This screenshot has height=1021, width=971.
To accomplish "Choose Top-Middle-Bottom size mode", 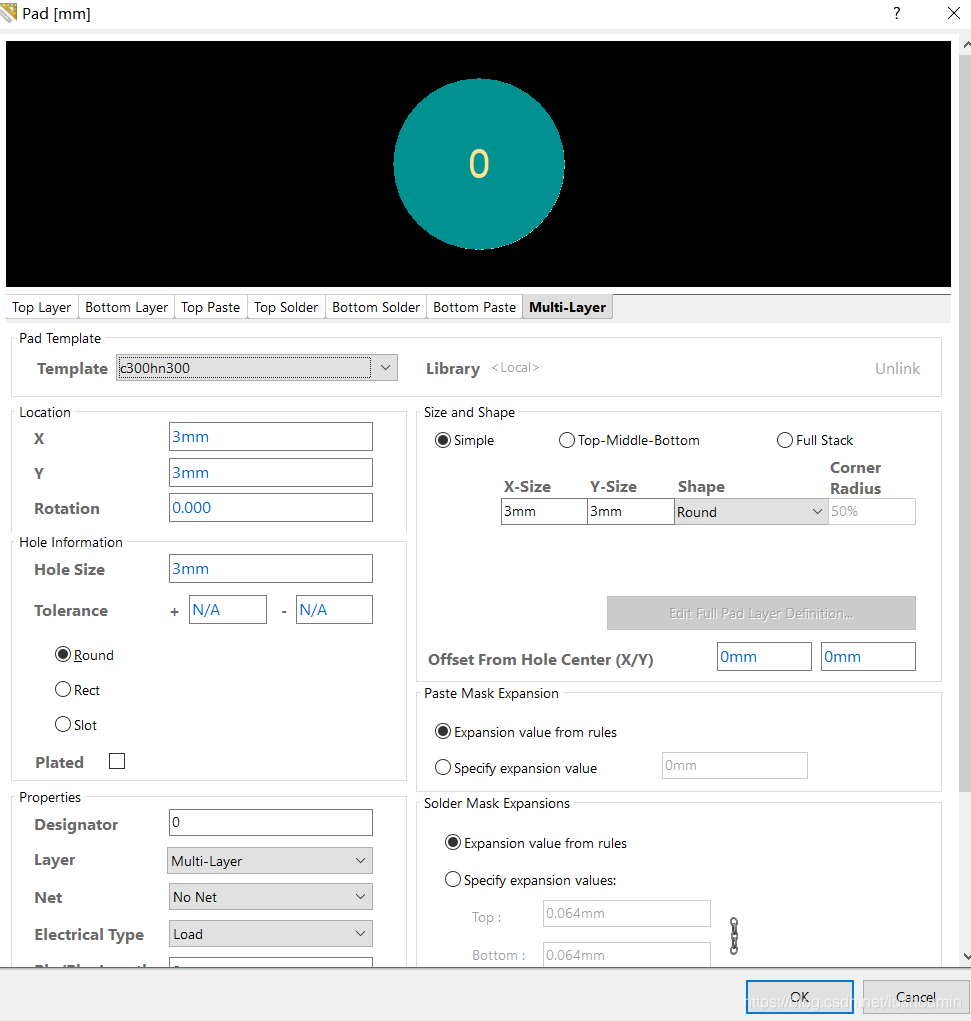I will pos(567,440).
